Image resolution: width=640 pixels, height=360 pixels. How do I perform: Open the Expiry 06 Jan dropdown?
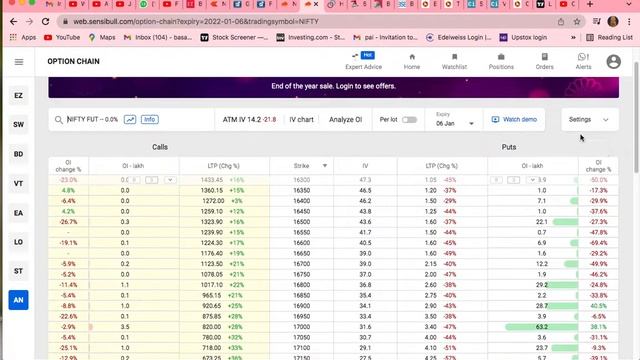coord(454,120)
